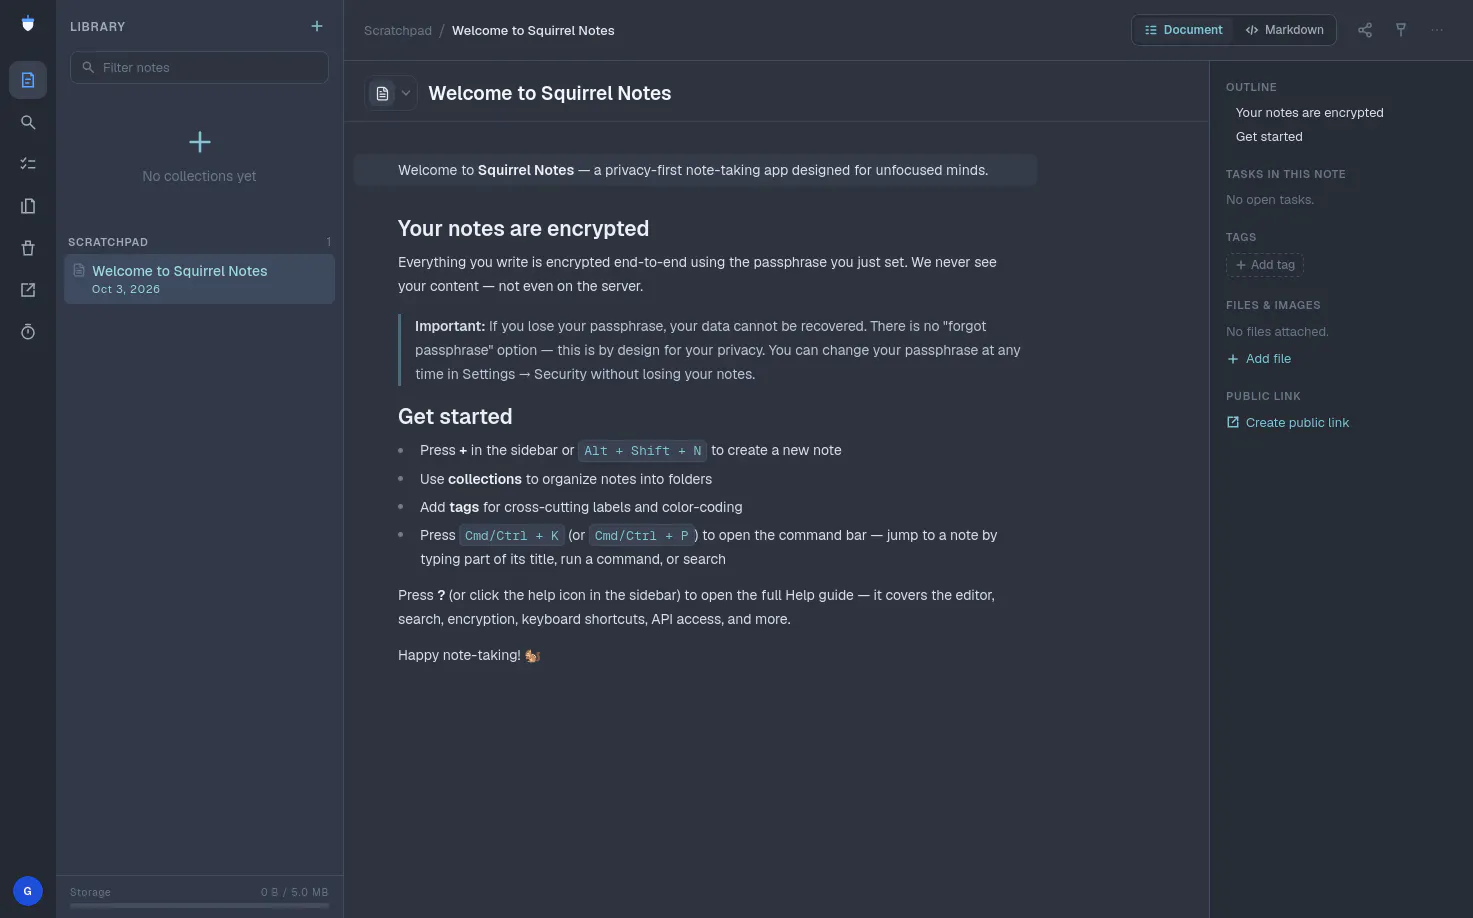Click the large plus to add a collection

(200, 142)
